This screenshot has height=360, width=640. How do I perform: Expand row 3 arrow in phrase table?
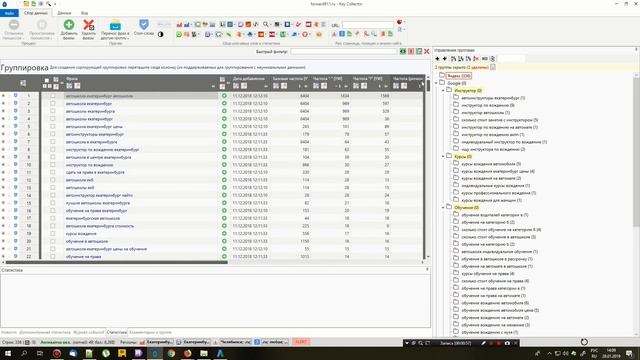[x=3, y=111]
